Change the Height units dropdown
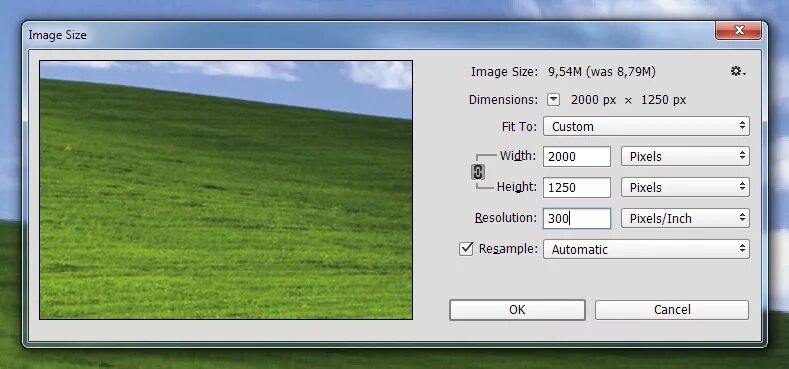 685,187
